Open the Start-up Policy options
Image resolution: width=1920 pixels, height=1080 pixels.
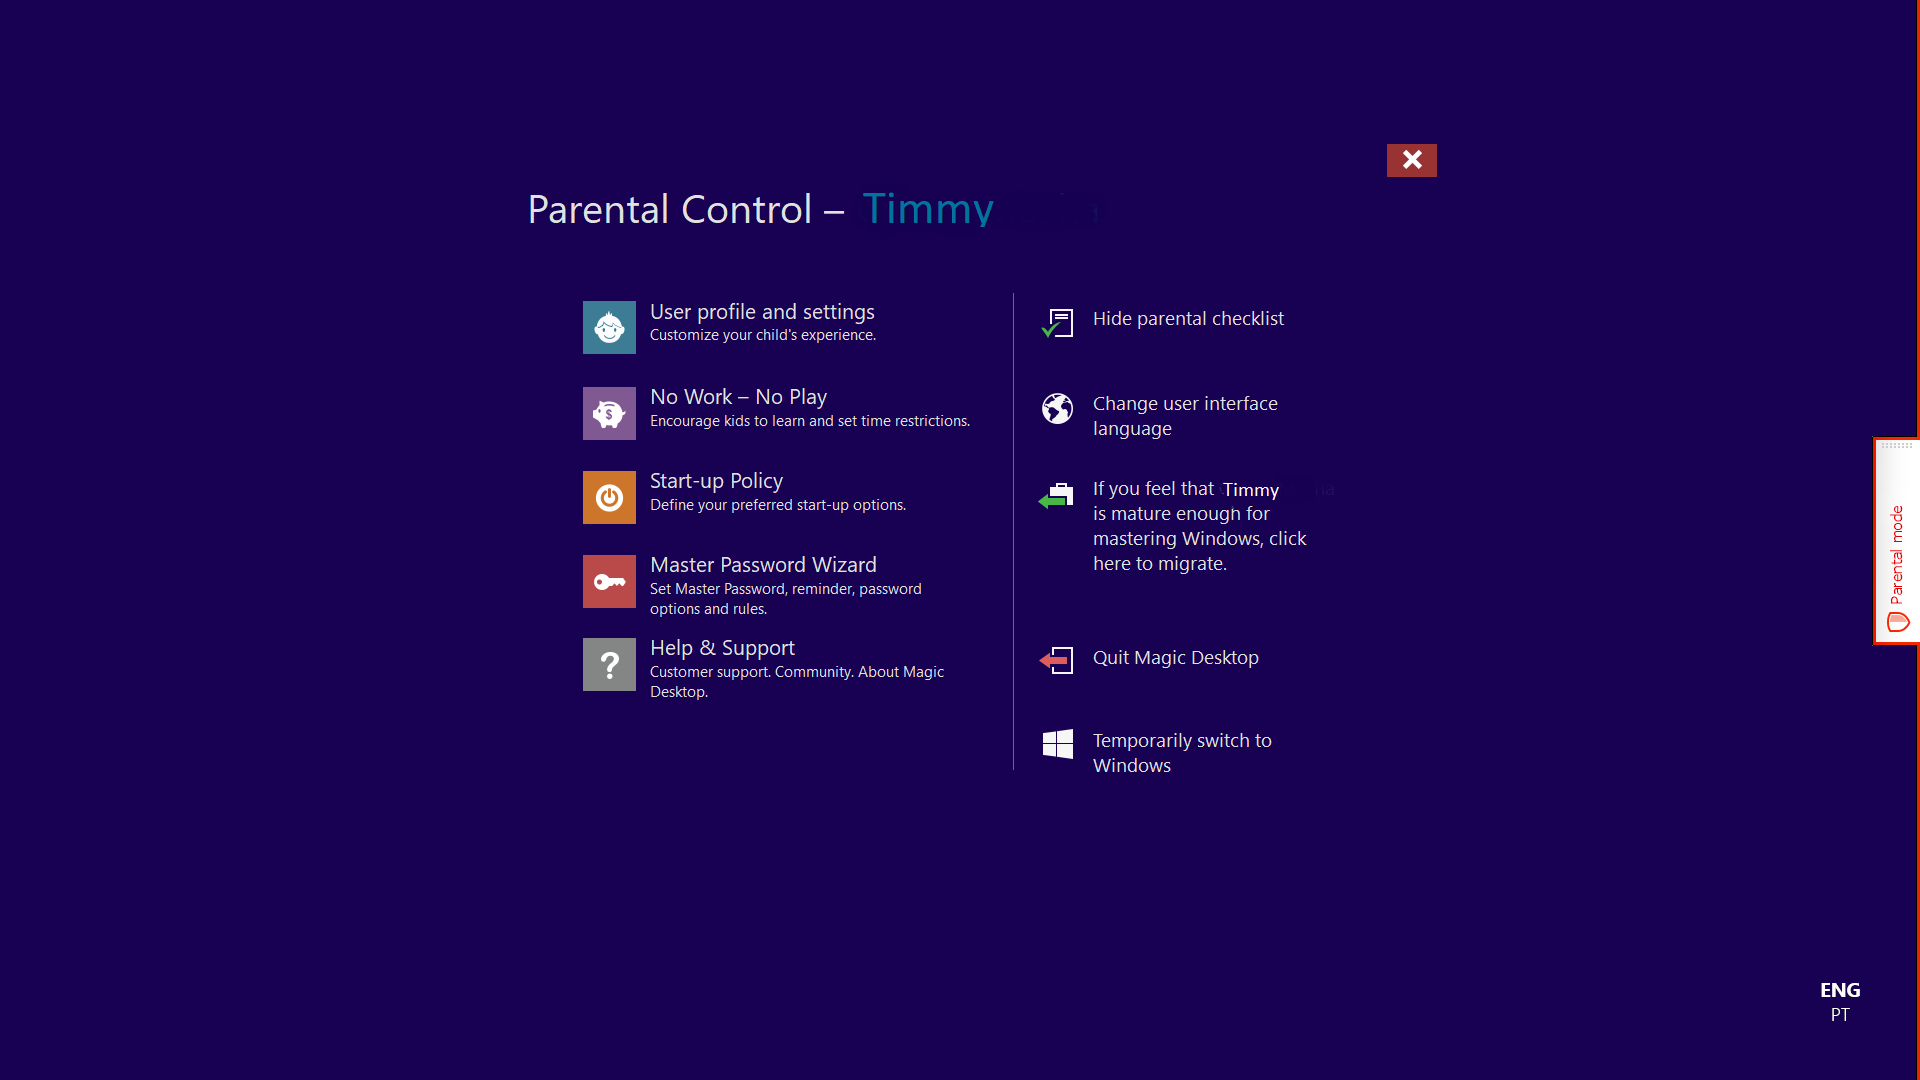716,481
